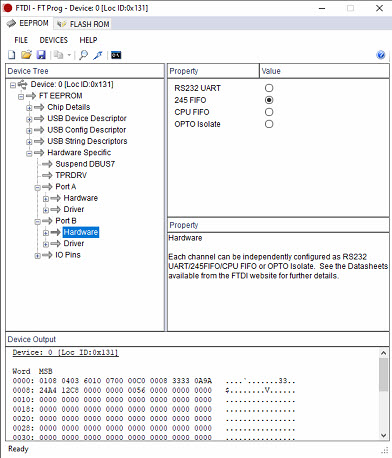Select the CPU FIFO radio button
Screen dimensions: 392x458
click(x=269, y=112)
